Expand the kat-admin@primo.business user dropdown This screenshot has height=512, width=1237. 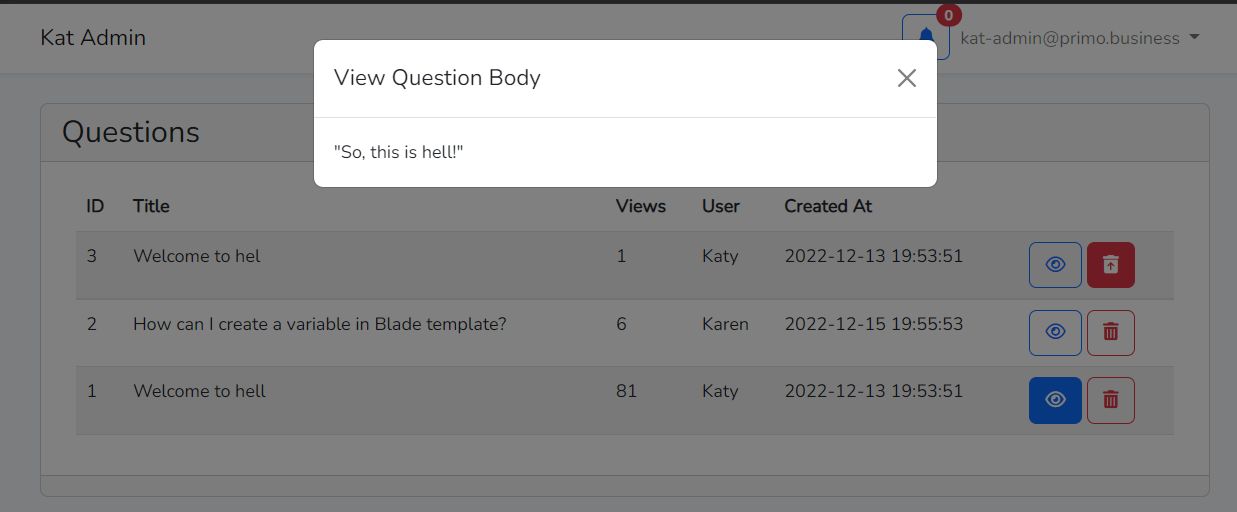pyautogui.click(x=1079, y=38)
